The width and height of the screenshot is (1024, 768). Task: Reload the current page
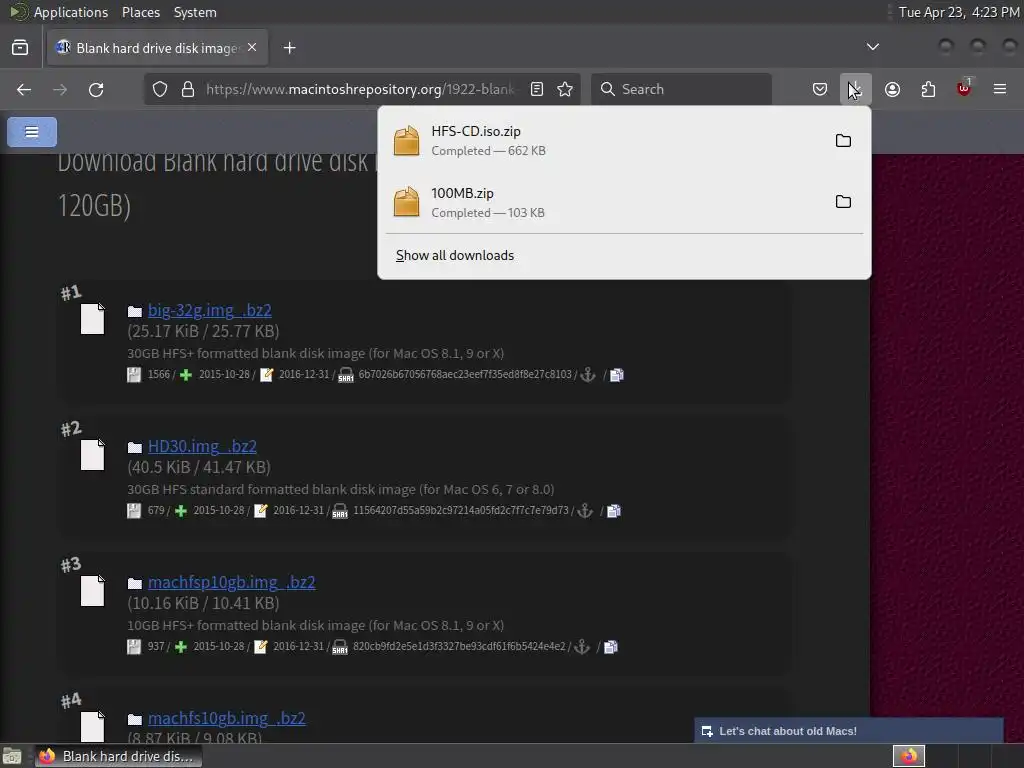[x=96, y=89]
